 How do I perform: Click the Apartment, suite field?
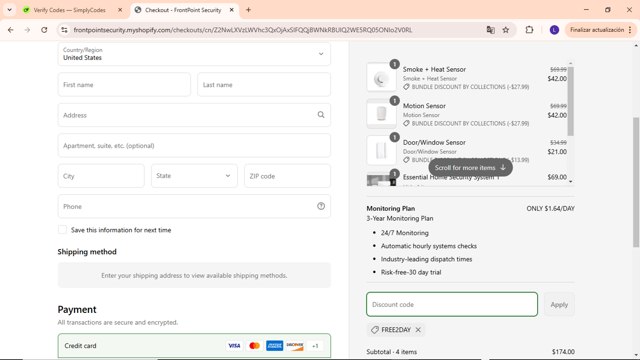(x=194, y=146)
